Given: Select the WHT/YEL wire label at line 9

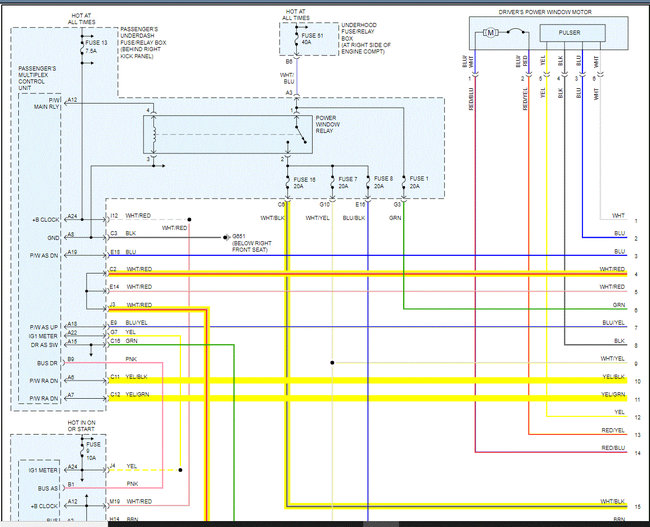Looking at the screenshot, I should [x=613, y=359].
